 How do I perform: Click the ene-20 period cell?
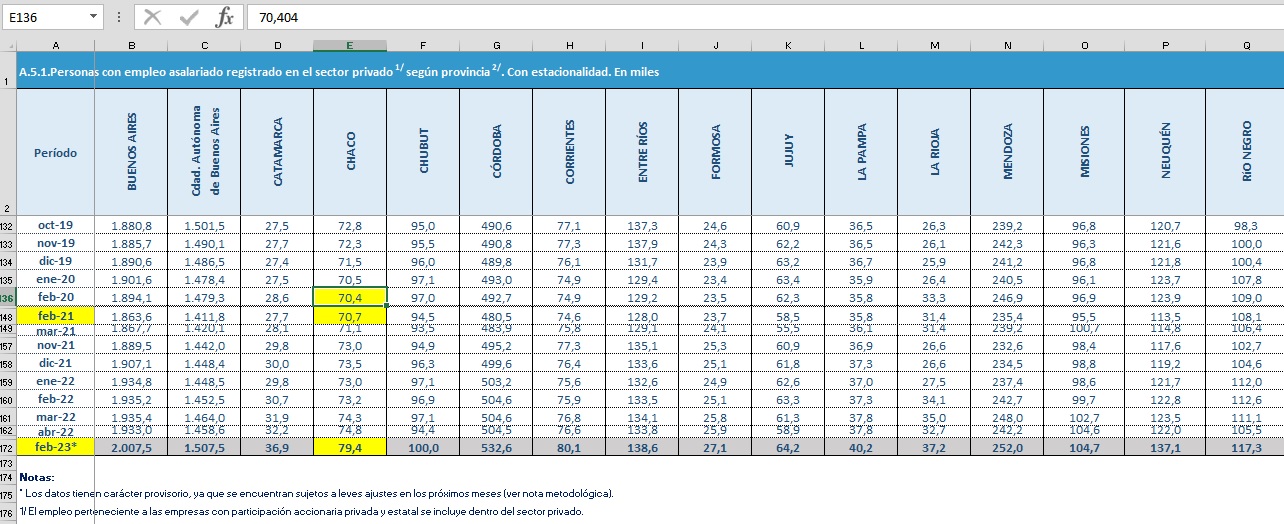(x=55, y=279)
